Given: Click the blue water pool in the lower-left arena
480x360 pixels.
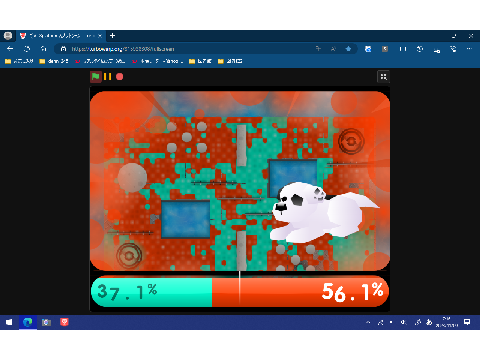Looking at the screenshot, I should (x=186, y=219).
